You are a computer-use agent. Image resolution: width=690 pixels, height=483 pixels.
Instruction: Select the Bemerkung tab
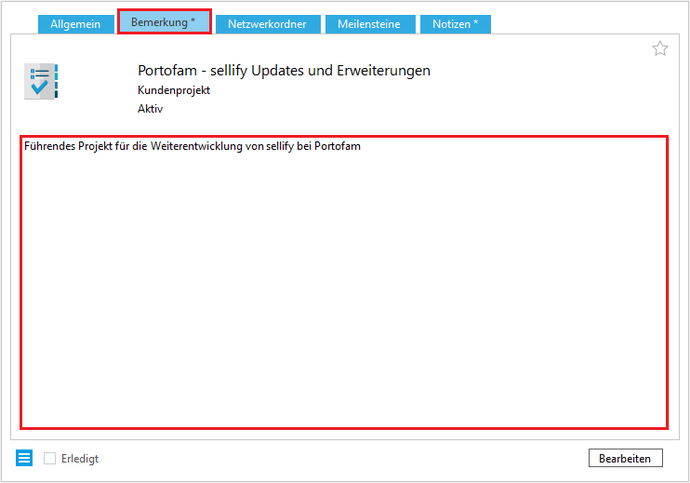coord(164,22)
